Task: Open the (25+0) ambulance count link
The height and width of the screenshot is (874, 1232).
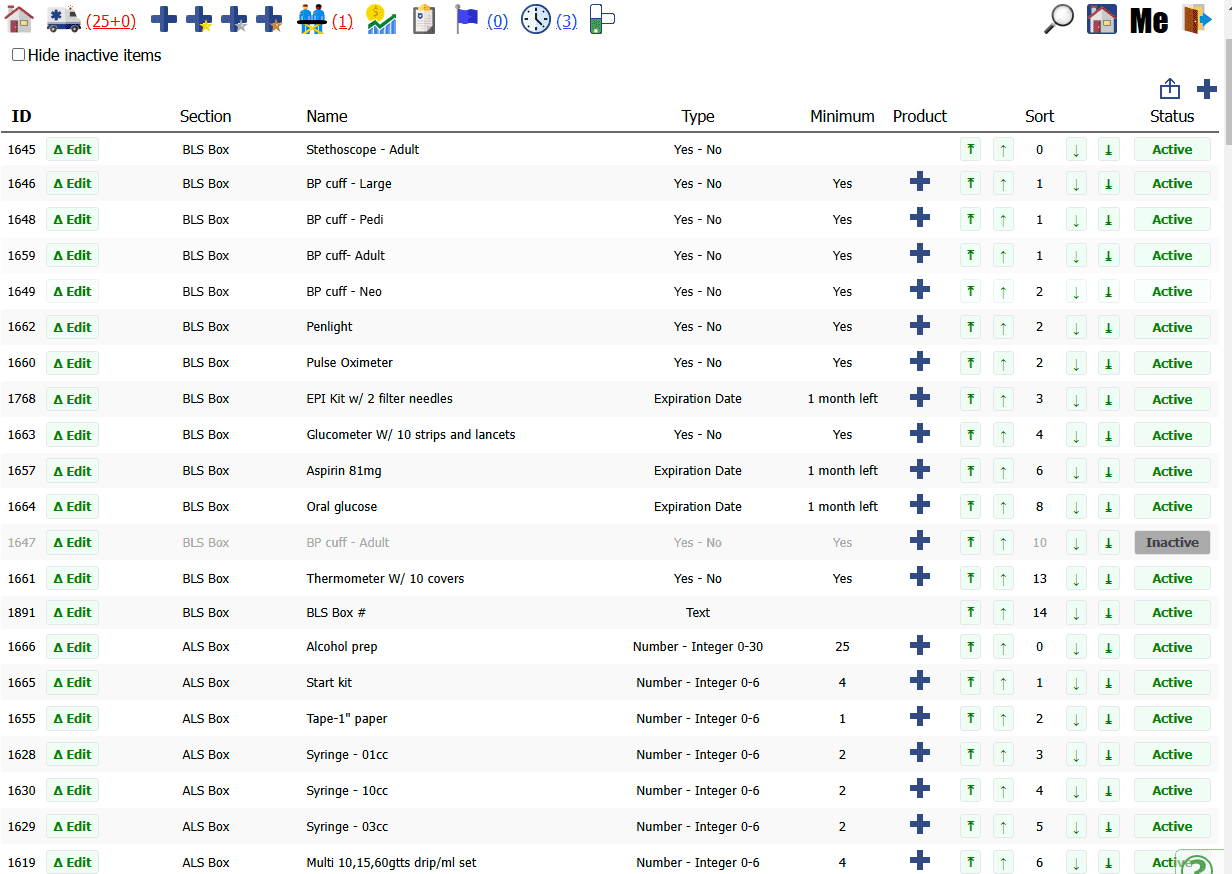Action: (111, 21)
